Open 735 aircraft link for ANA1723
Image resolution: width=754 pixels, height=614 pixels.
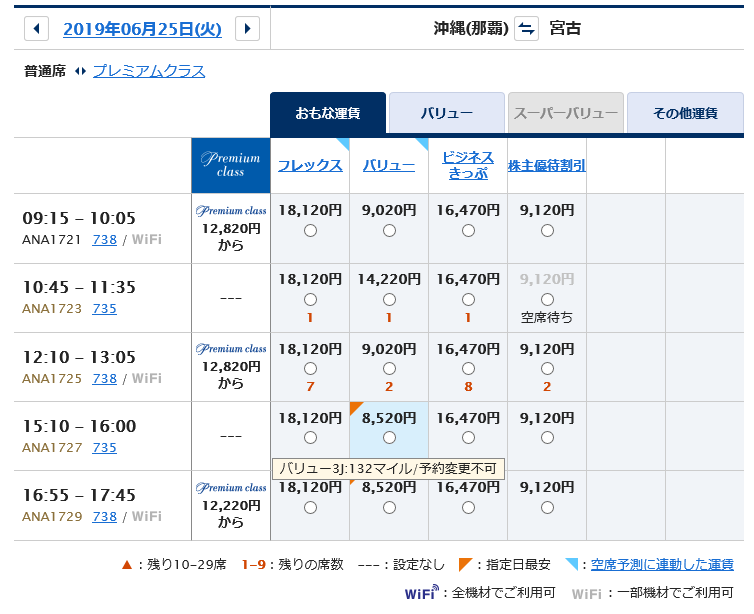coord(104,308)
